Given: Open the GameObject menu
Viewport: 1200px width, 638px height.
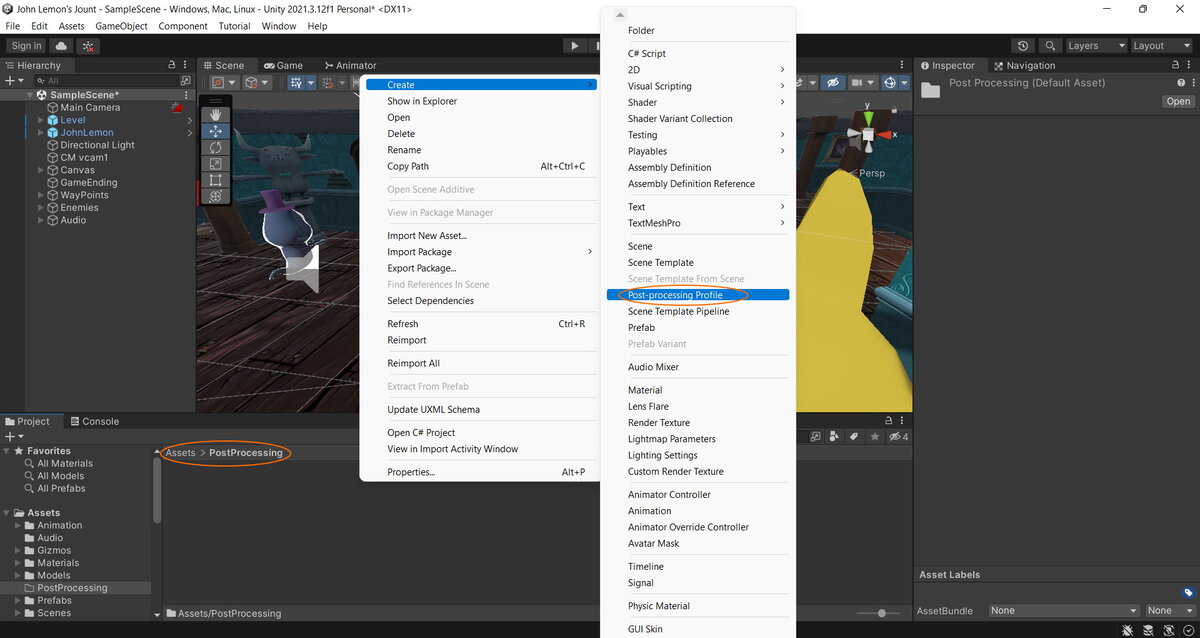Looking at the screenshot, I should (121, 26).
